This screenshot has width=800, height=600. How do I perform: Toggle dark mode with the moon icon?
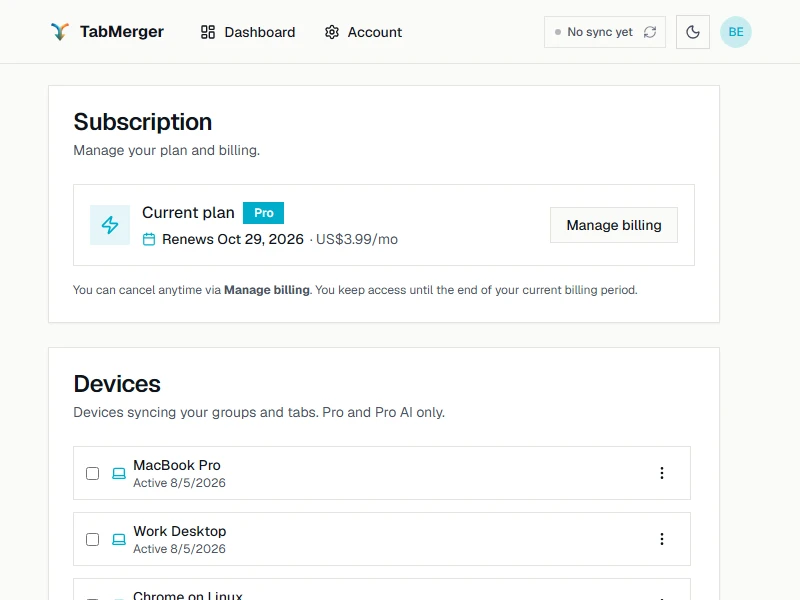[692, 32]
